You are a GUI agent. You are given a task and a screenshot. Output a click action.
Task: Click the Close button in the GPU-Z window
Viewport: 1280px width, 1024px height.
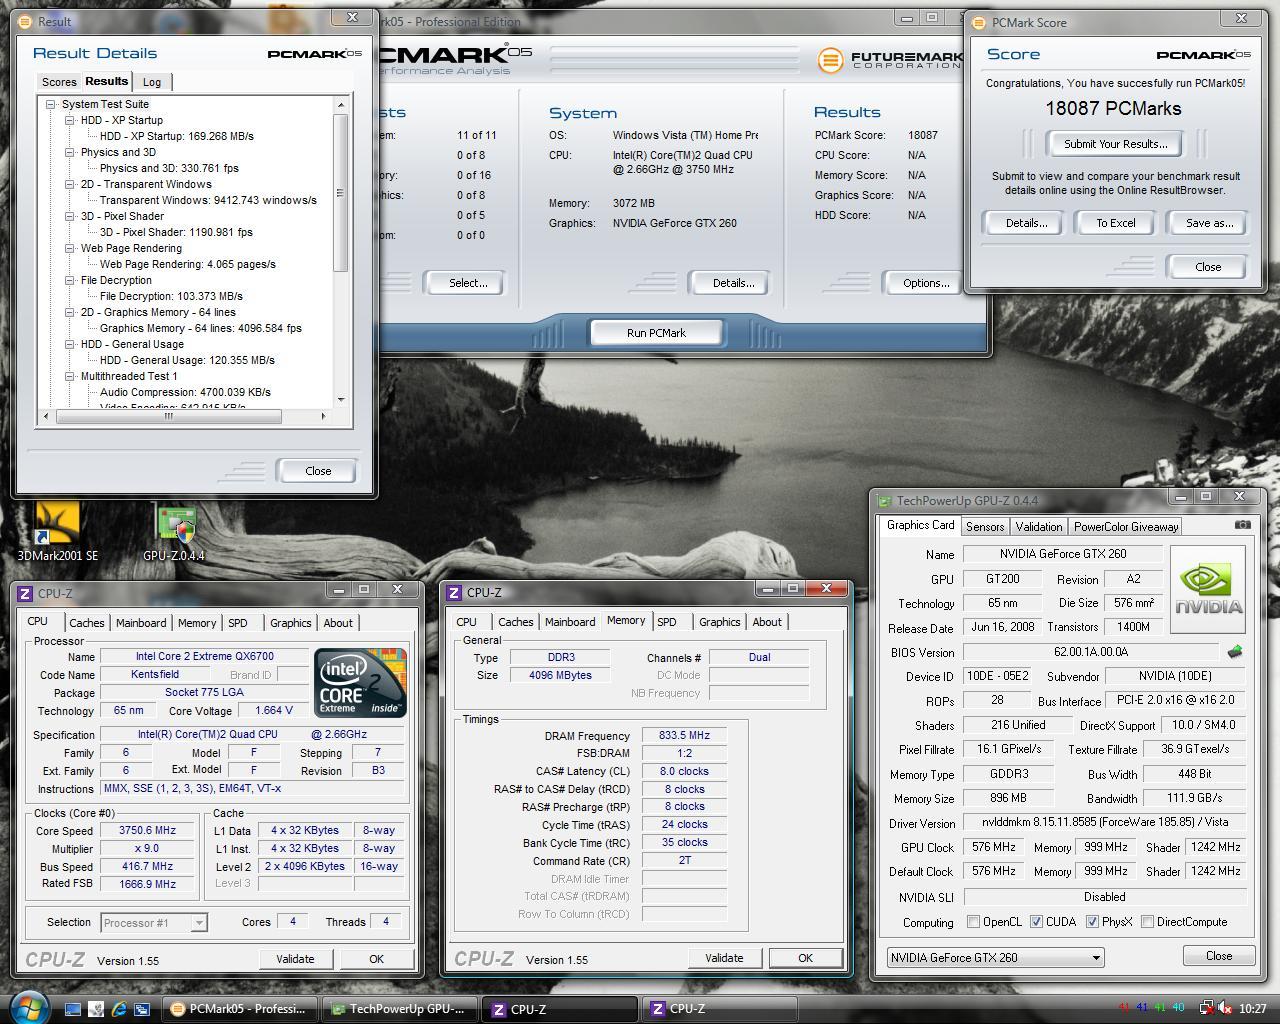pos(1218,956)
